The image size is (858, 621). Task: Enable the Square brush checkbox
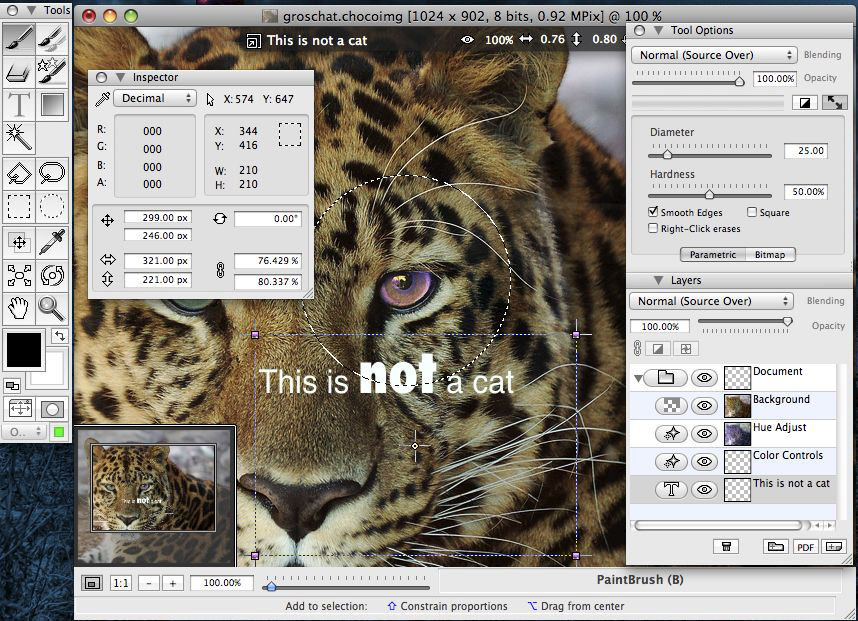(x=752, y=212)
